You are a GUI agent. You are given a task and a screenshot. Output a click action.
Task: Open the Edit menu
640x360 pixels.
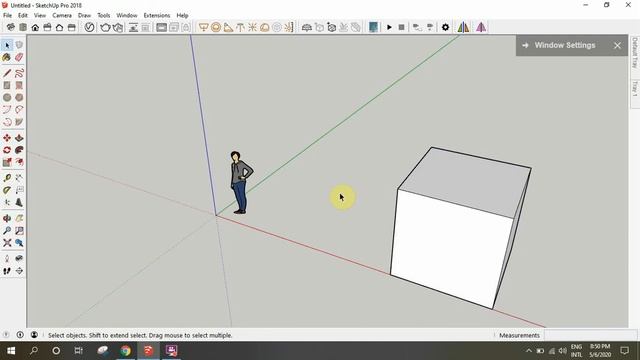tap(23, 16)
